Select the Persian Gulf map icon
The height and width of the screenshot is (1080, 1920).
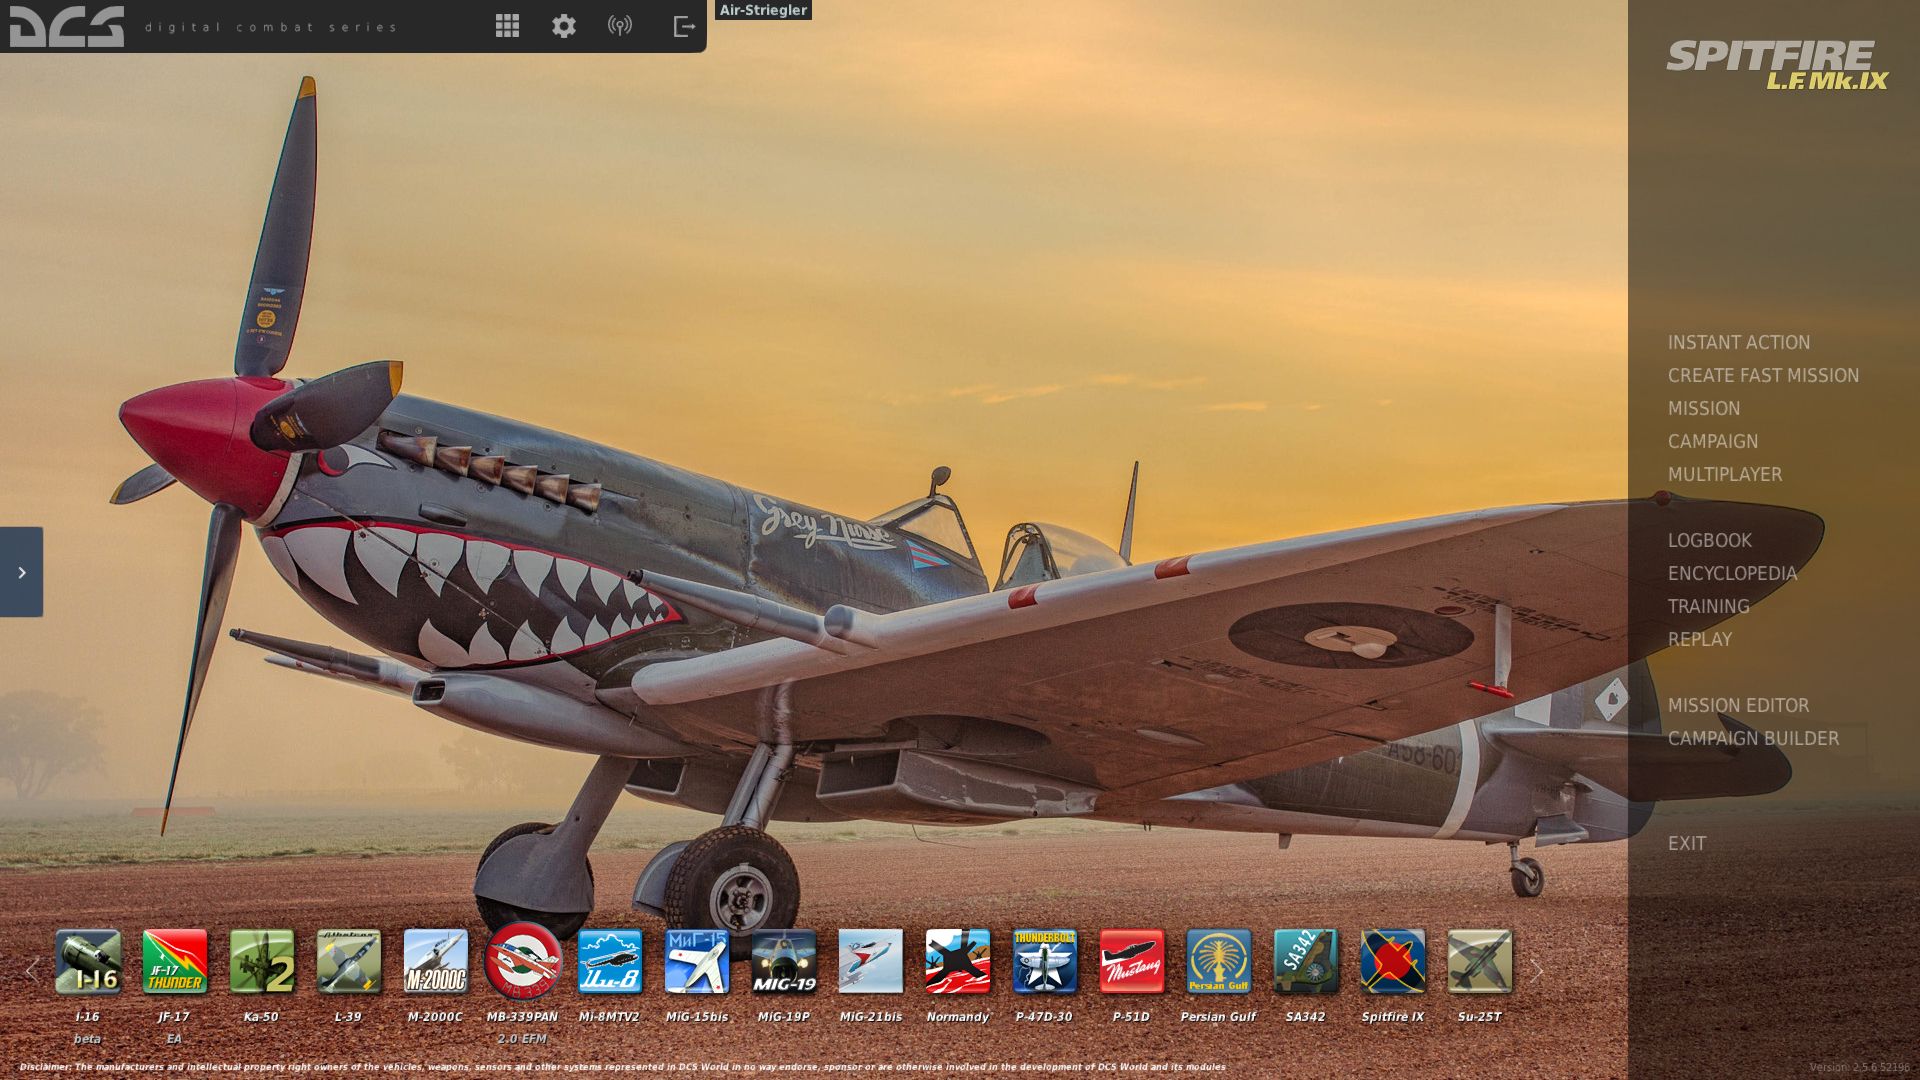1219,961
